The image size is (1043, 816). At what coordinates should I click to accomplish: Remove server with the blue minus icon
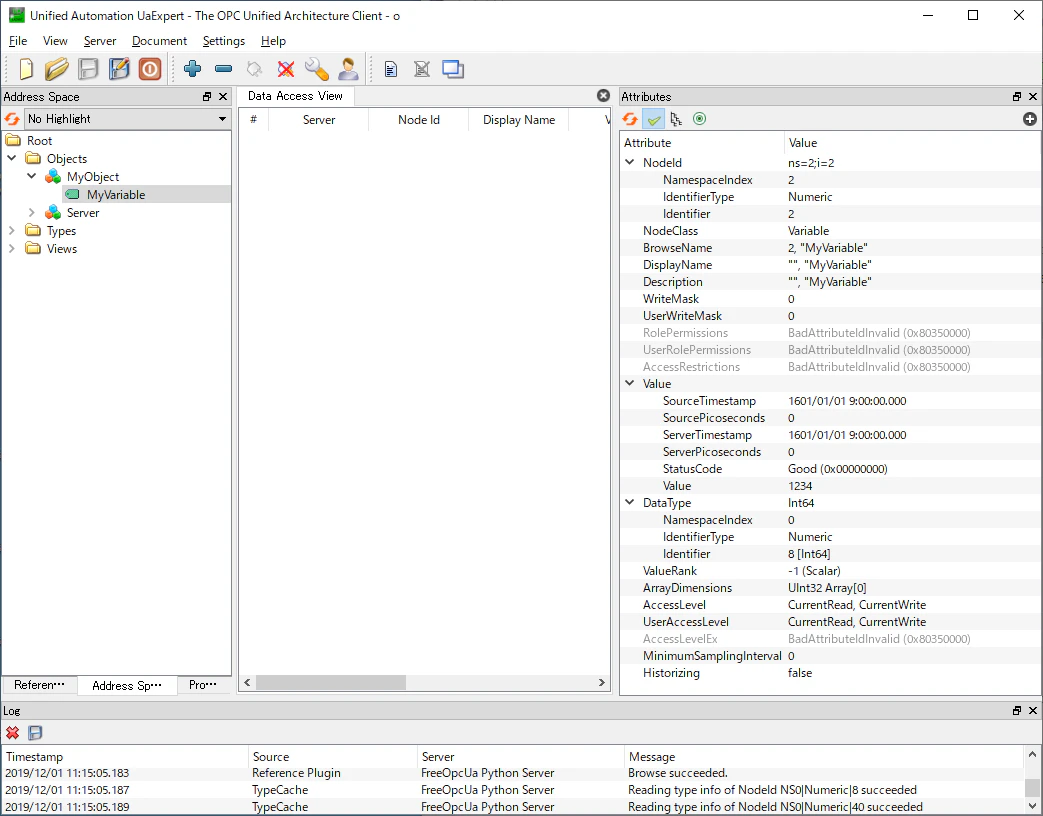pos(224,68)
